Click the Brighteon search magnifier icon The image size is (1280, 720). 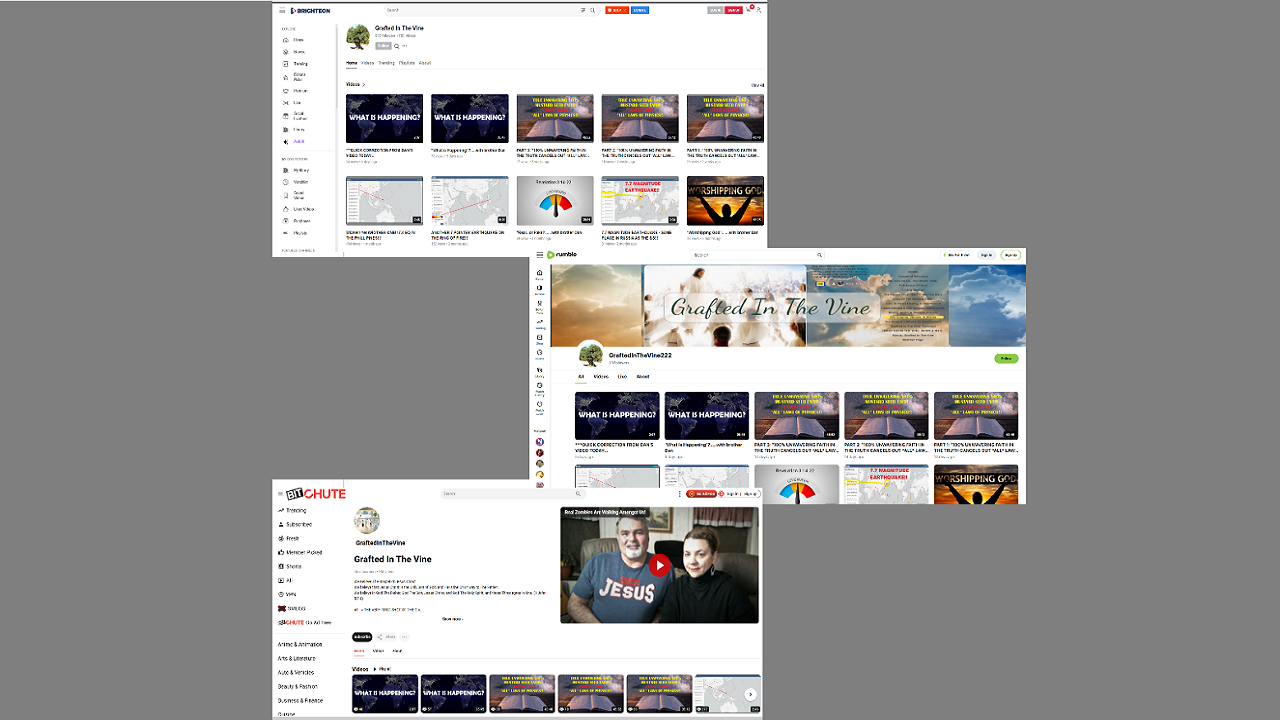coord(592,10)
